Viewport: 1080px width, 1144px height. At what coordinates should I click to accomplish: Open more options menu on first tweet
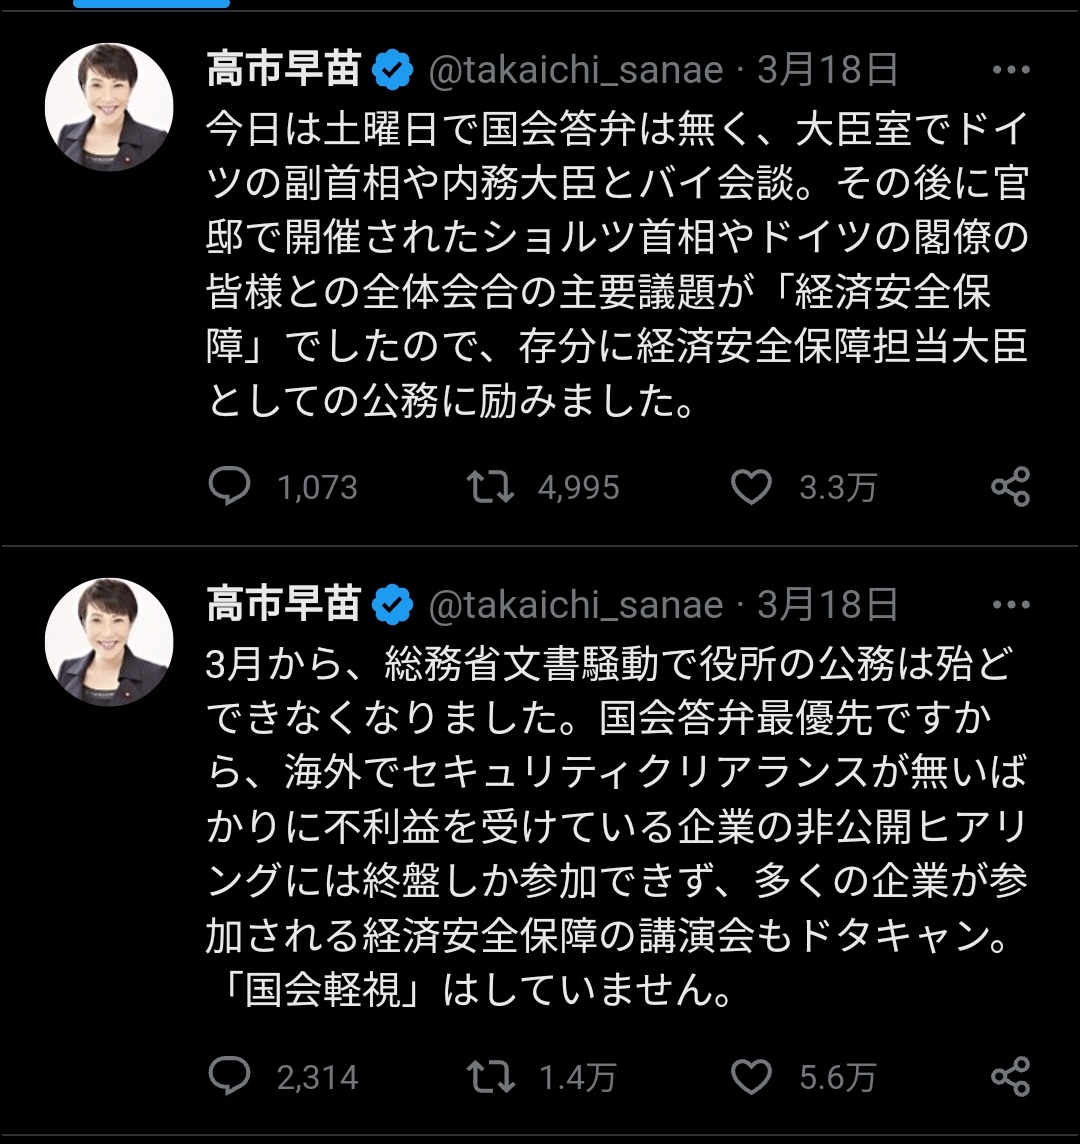coord(1010,70)
